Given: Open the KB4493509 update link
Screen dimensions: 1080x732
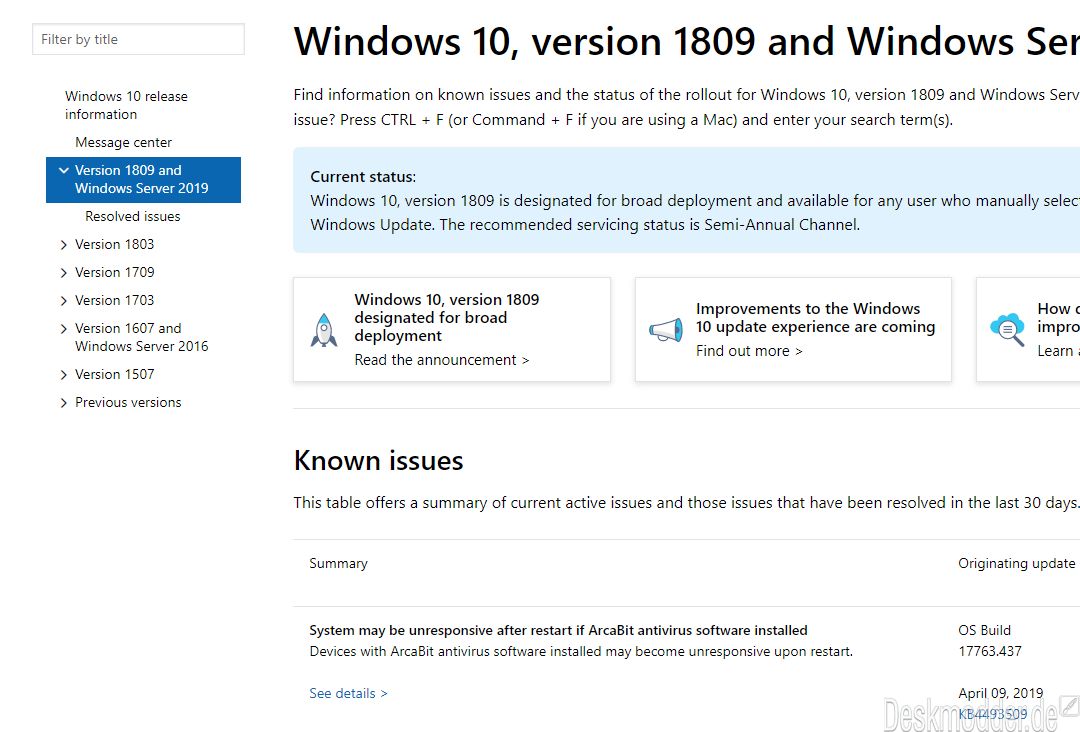Looking at the screenshot, I should (993, 714).
